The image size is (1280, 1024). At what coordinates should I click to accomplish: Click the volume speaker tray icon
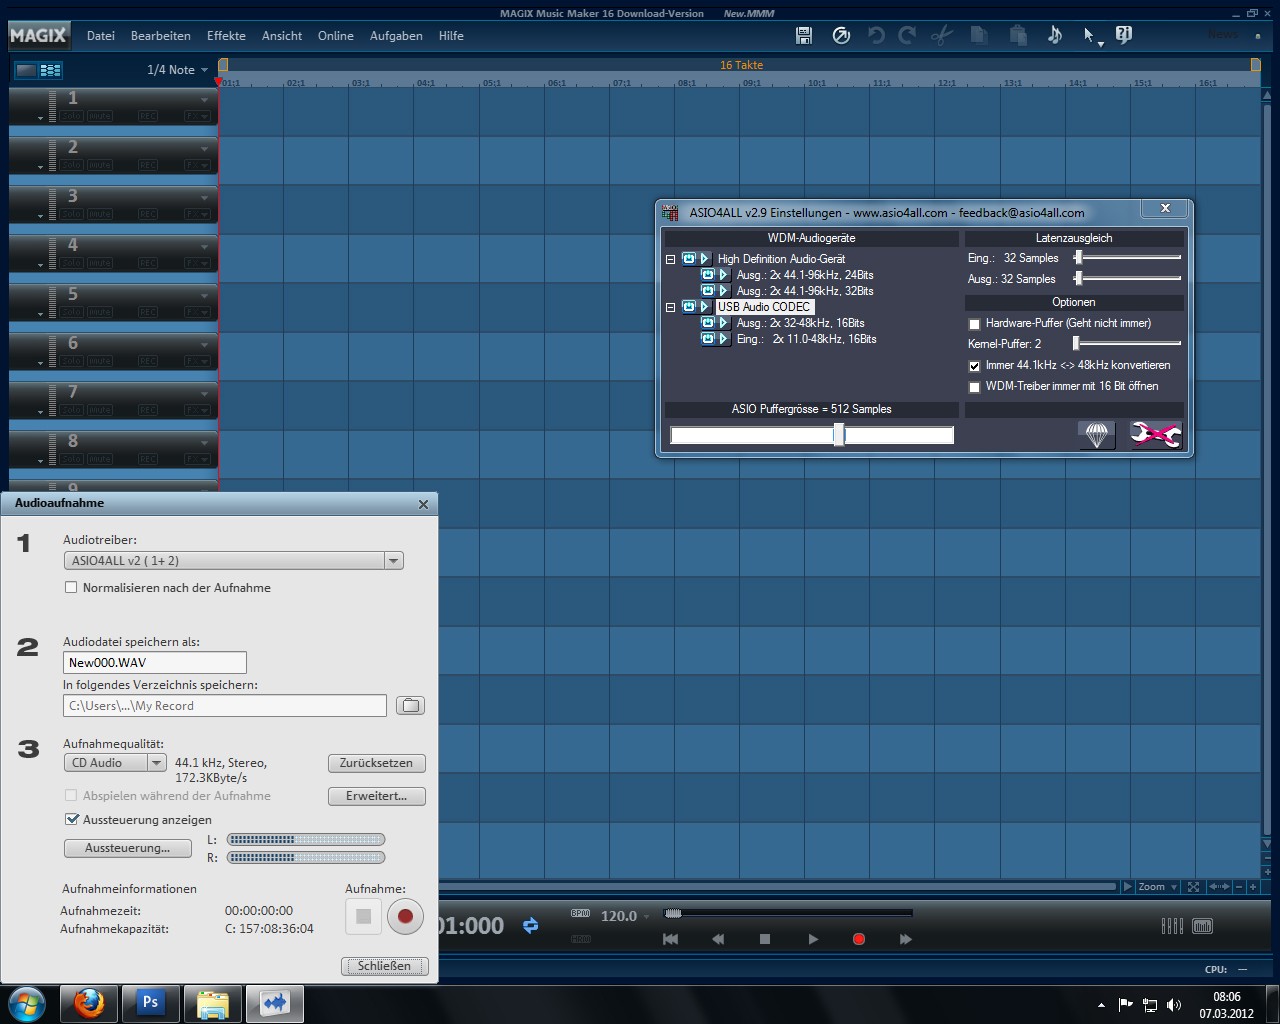coord(1174,1005)
